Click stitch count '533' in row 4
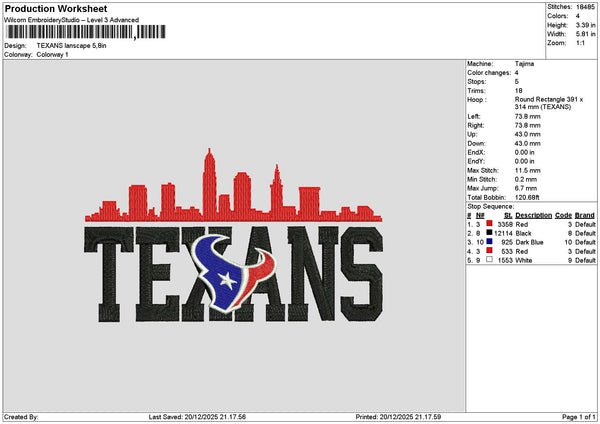 click(507, 251)
